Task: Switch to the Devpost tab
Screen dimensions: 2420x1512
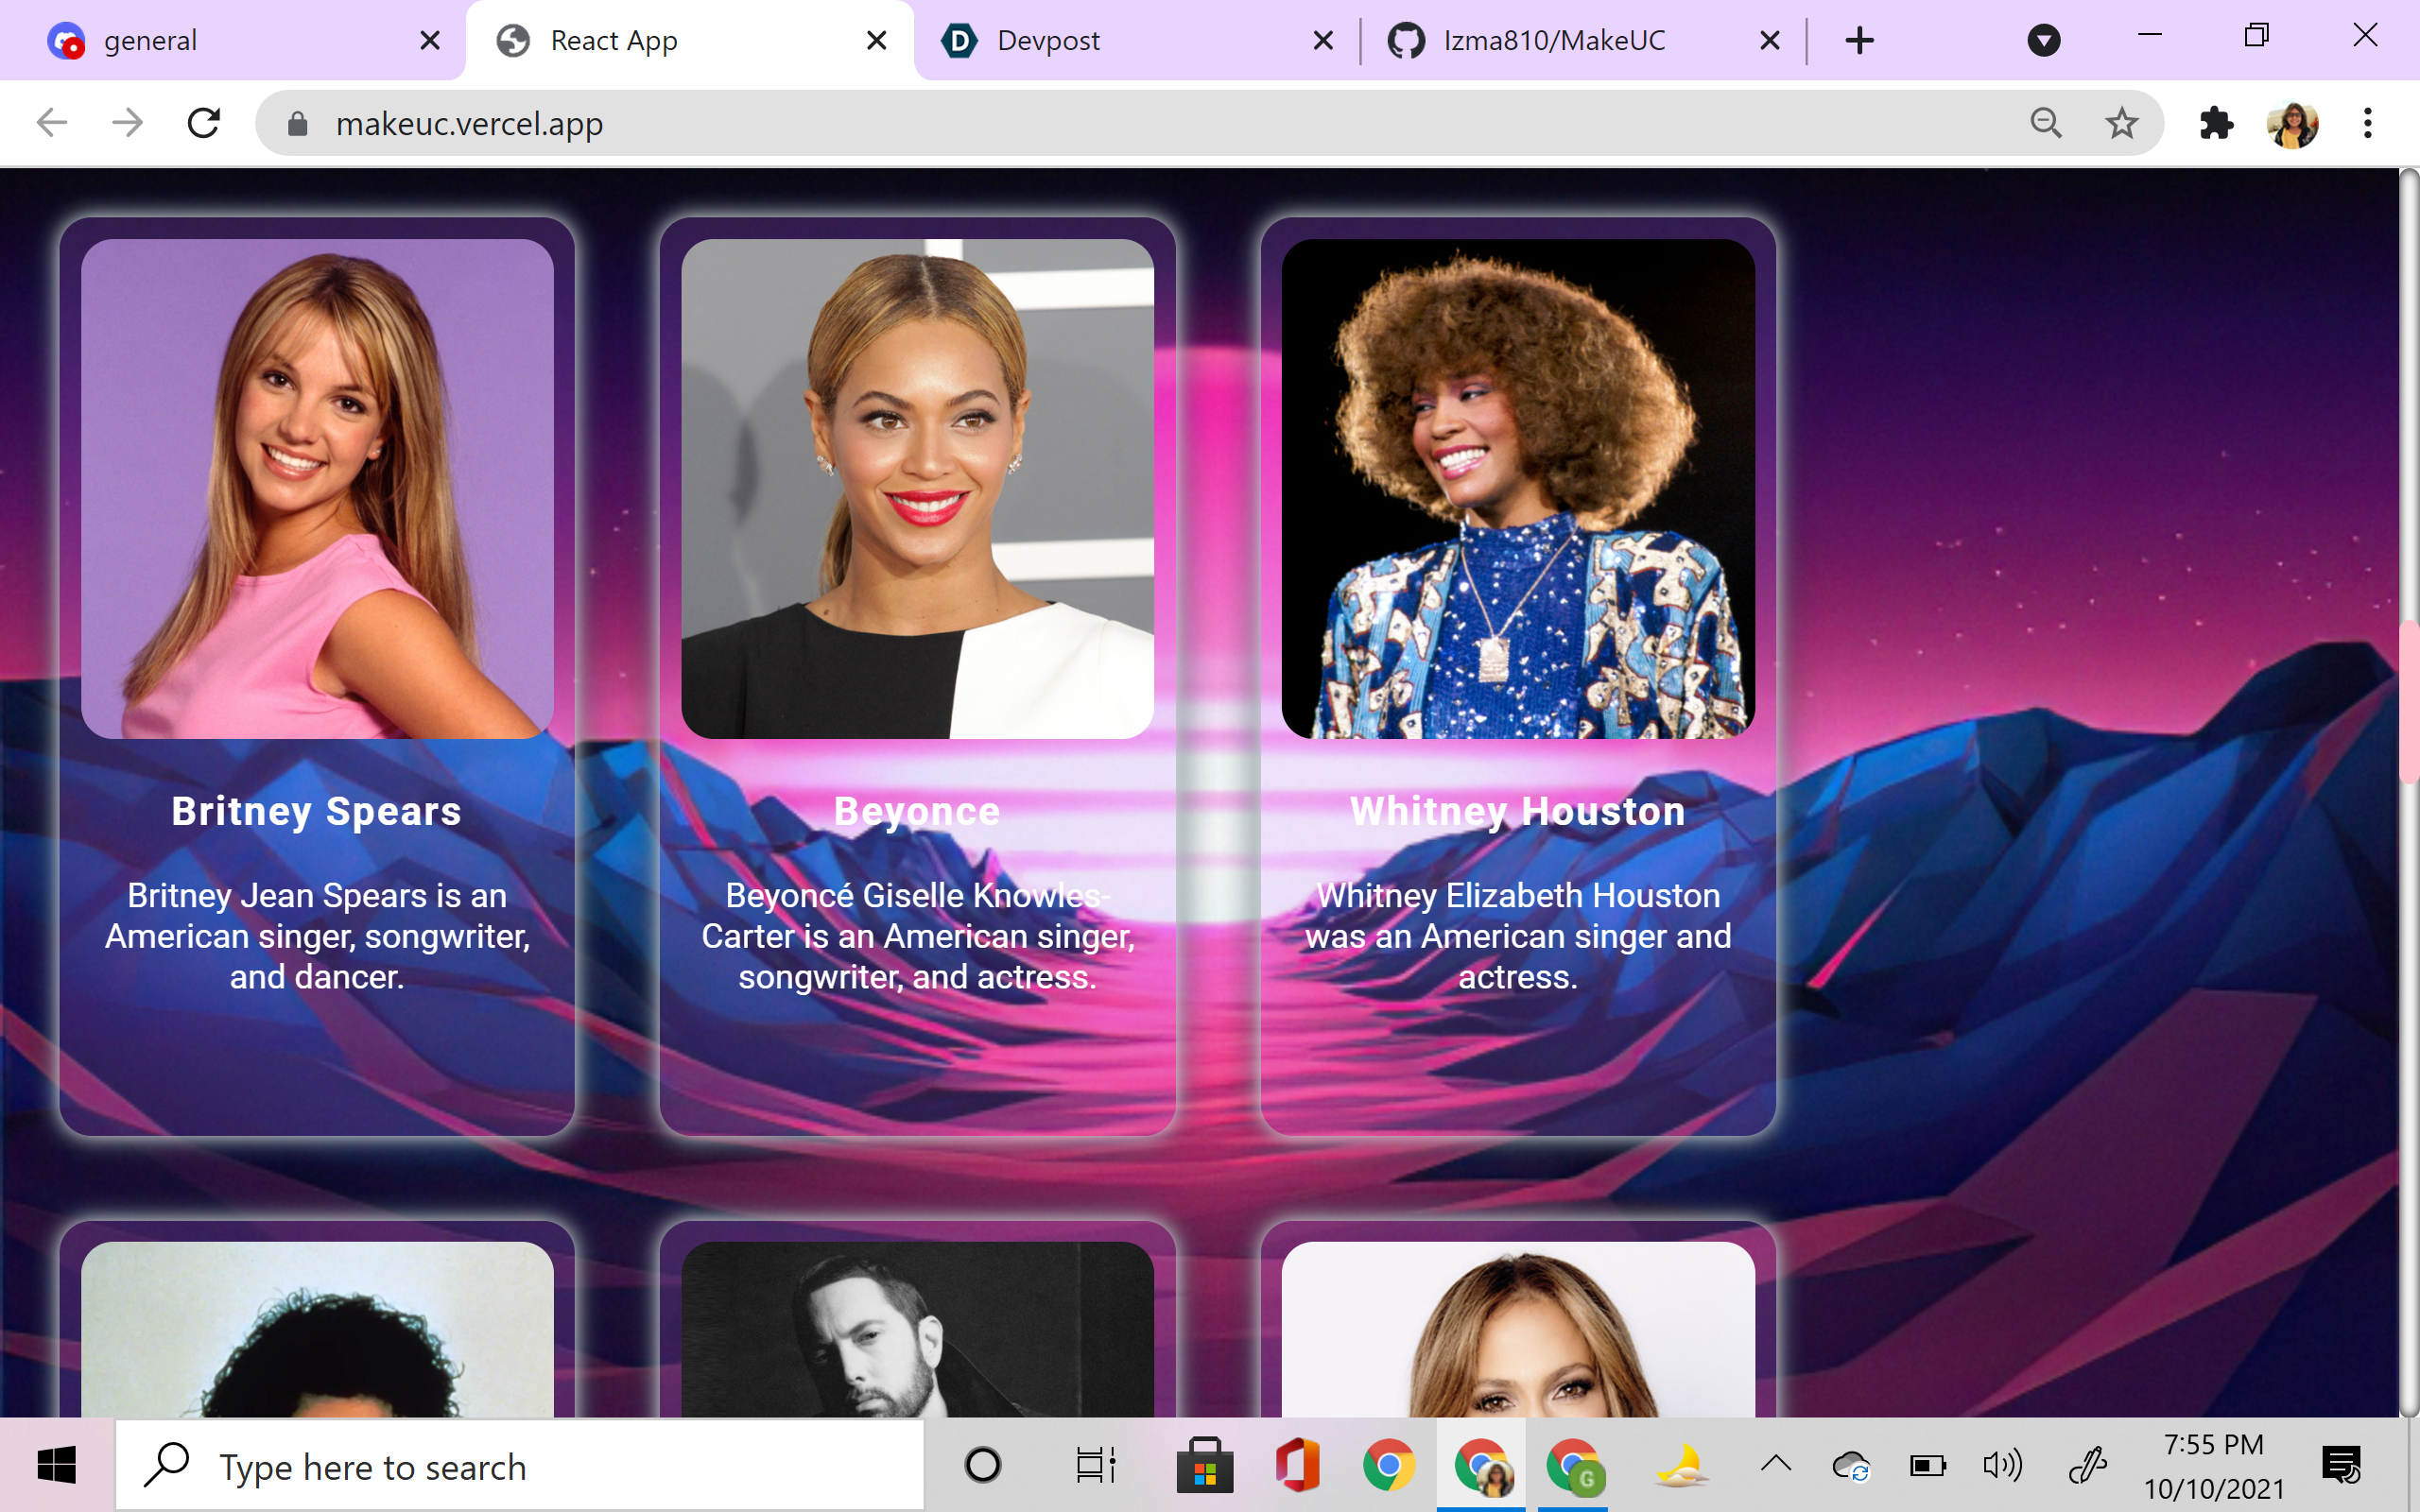Action: point(1048,40)
